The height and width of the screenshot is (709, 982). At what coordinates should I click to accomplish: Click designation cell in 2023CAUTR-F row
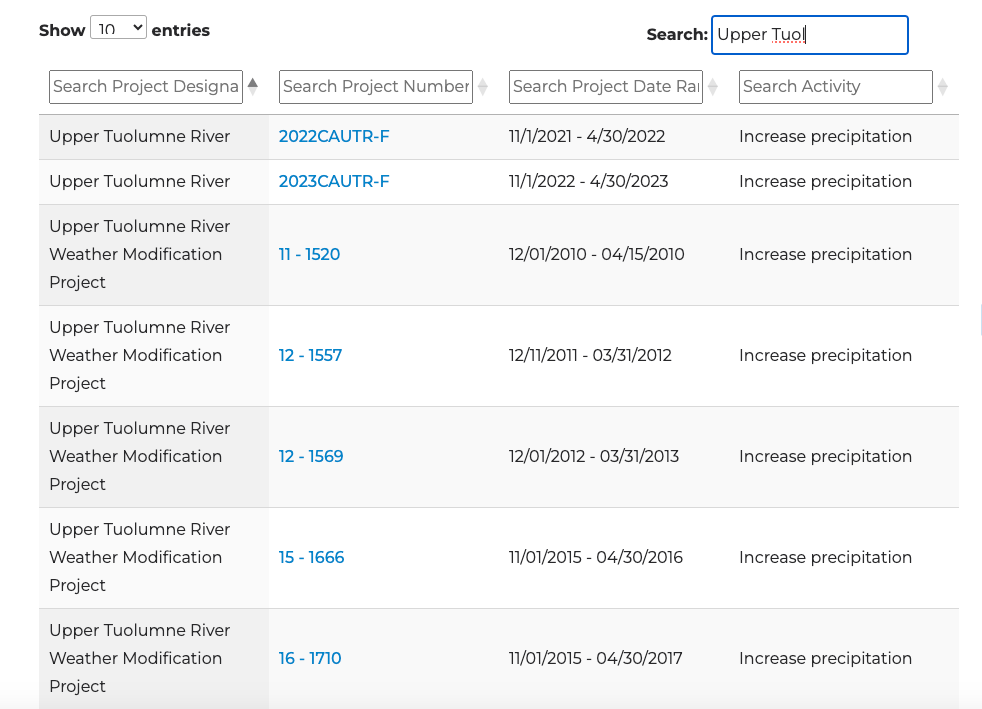(x=154, y=182)
